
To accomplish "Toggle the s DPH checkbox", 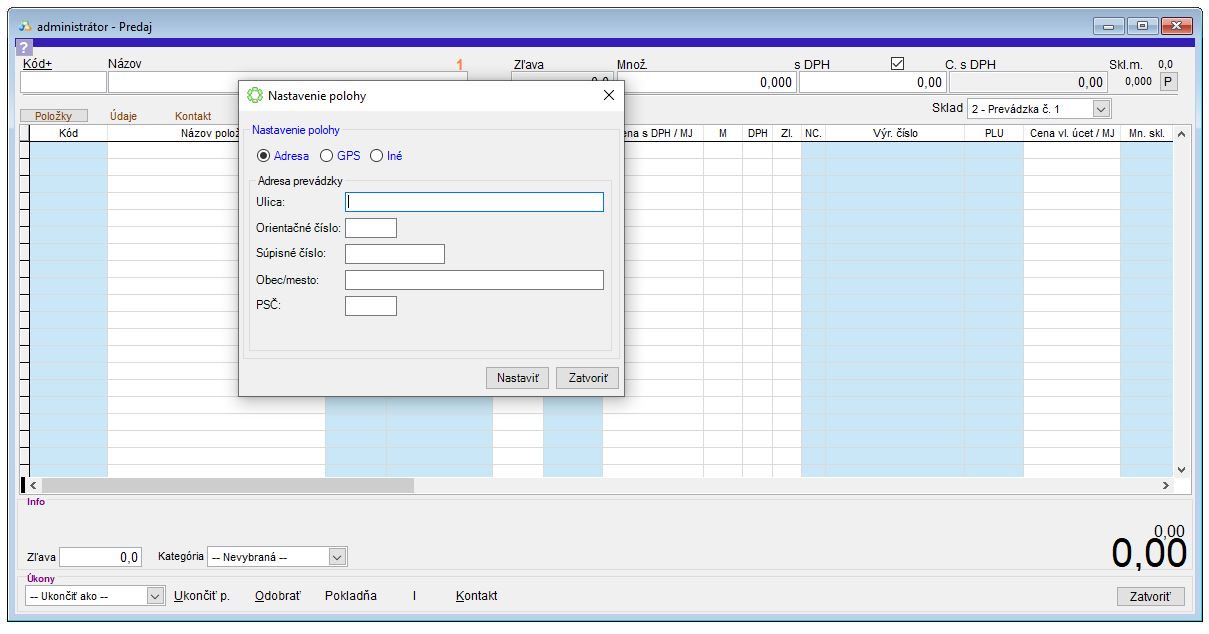I will click(x=897, y=64).
